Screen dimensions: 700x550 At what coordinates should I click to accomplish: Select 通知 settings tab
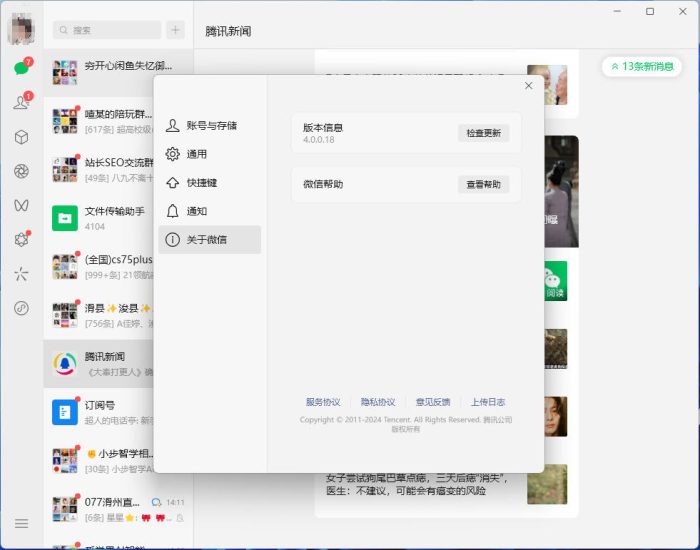click(x=210, y=211)
